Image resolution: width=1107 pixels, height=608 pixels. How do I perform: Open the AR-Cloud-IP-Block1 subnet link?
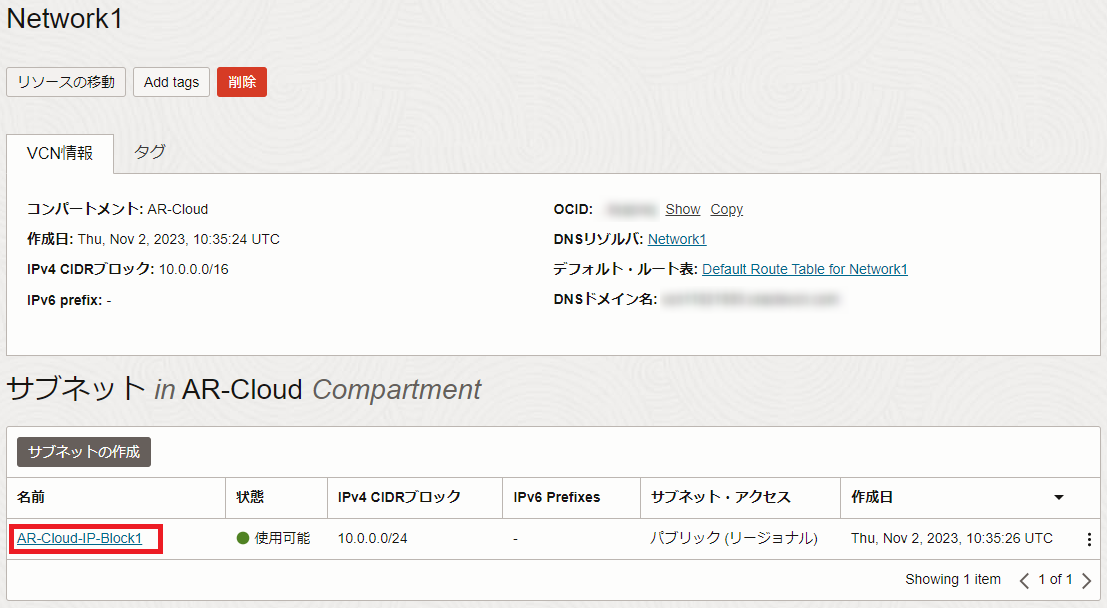click(80, 538)
